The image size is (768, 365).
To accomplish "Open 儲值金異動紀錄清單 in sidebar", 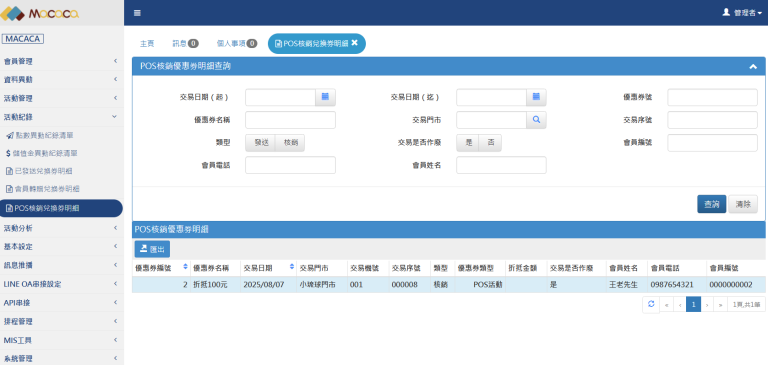I will pyautogui.click(x=42, y=153).
